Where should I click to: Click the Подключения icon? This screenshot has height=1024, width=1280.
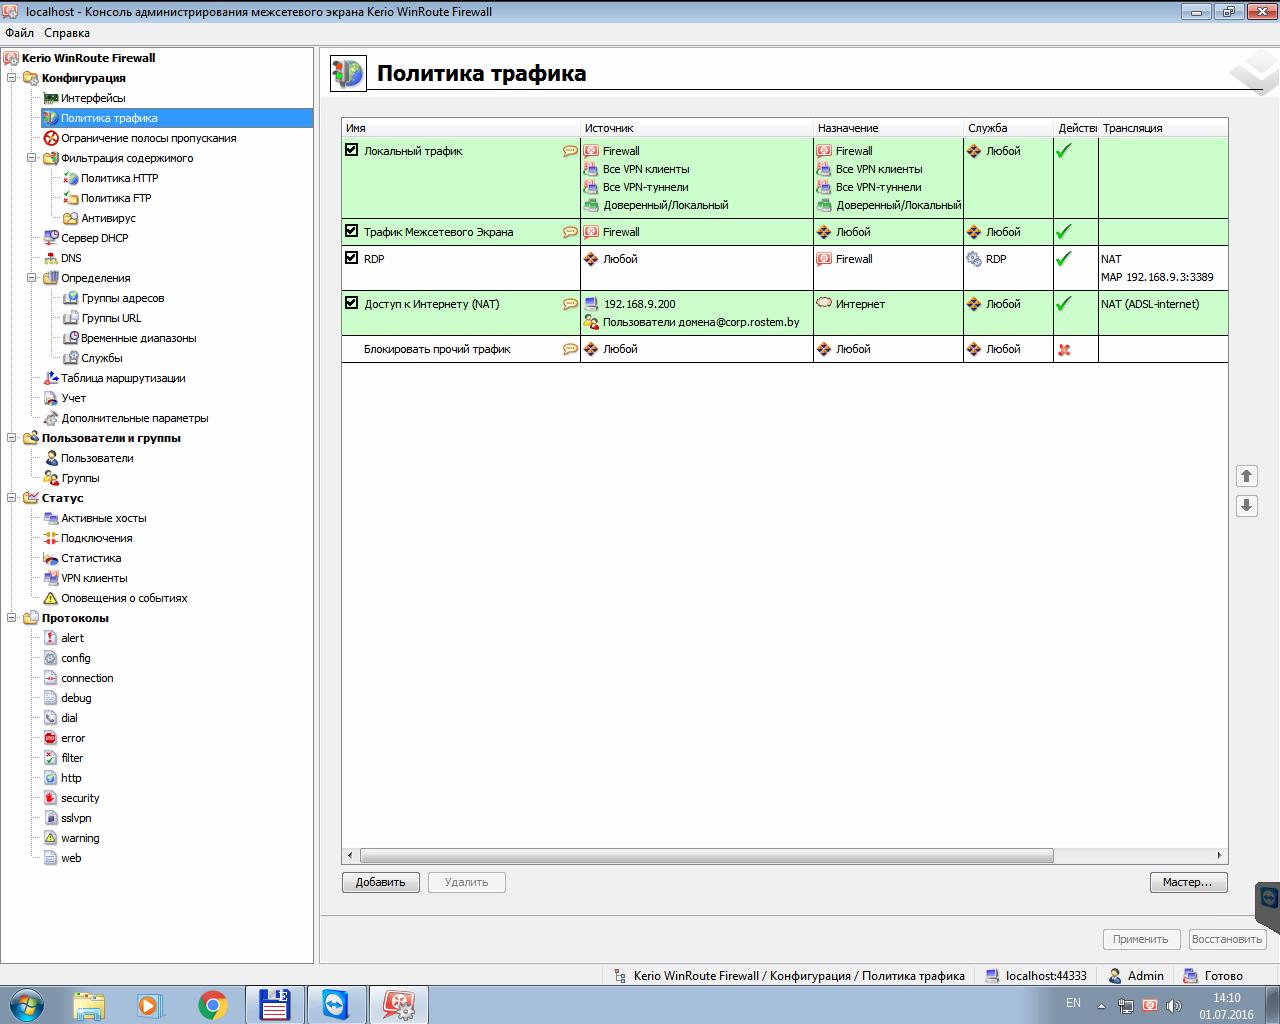tap(51, 538)
